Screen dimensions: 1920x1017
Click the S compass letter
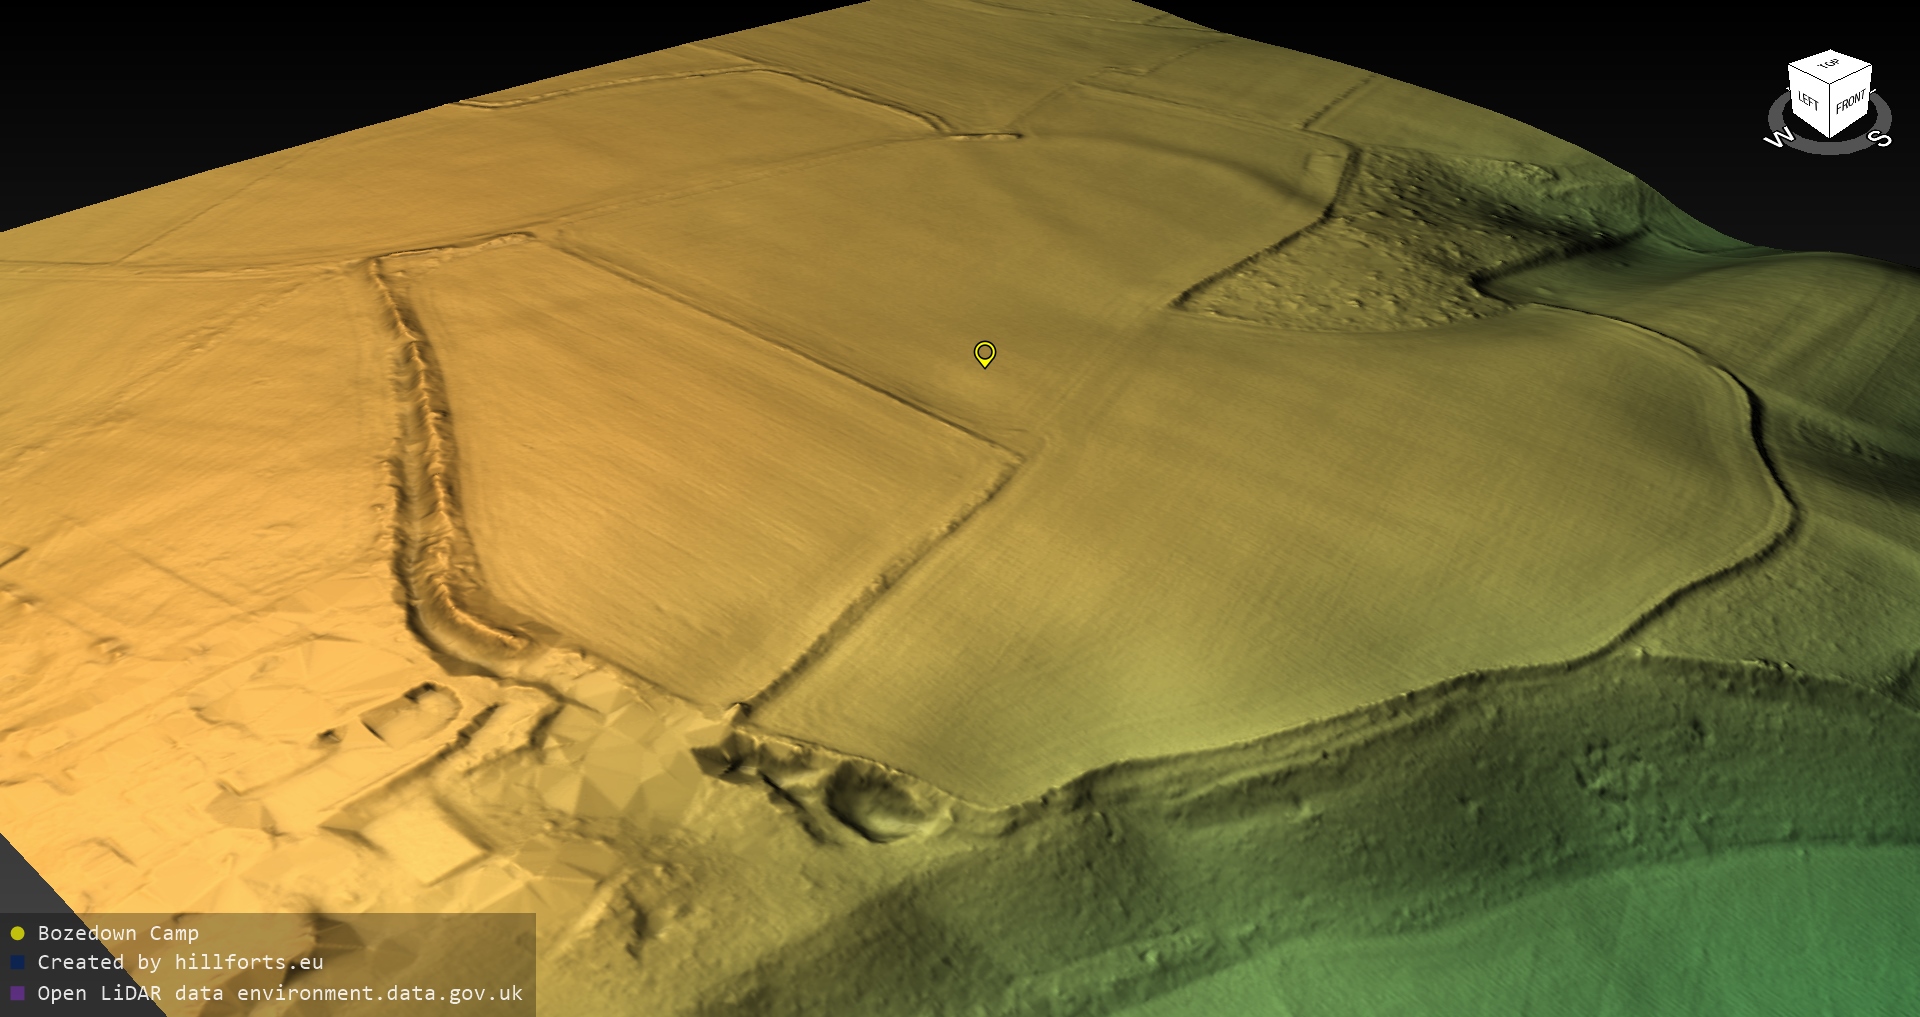click(1880, 138)
